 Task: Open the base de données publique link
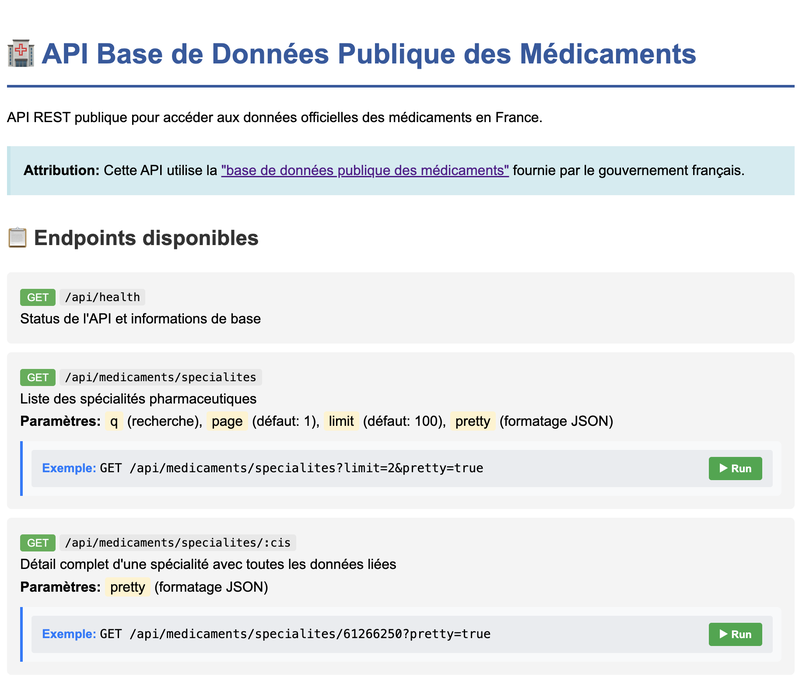coord(365,170)
